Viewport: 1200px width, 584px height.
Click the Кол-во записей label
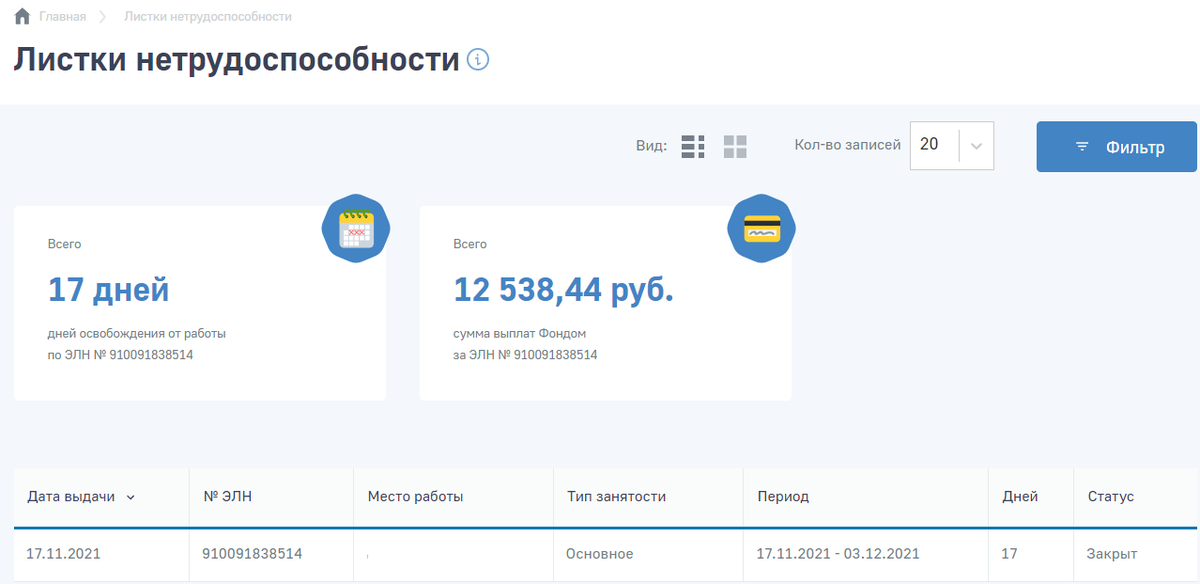point(848,145)
